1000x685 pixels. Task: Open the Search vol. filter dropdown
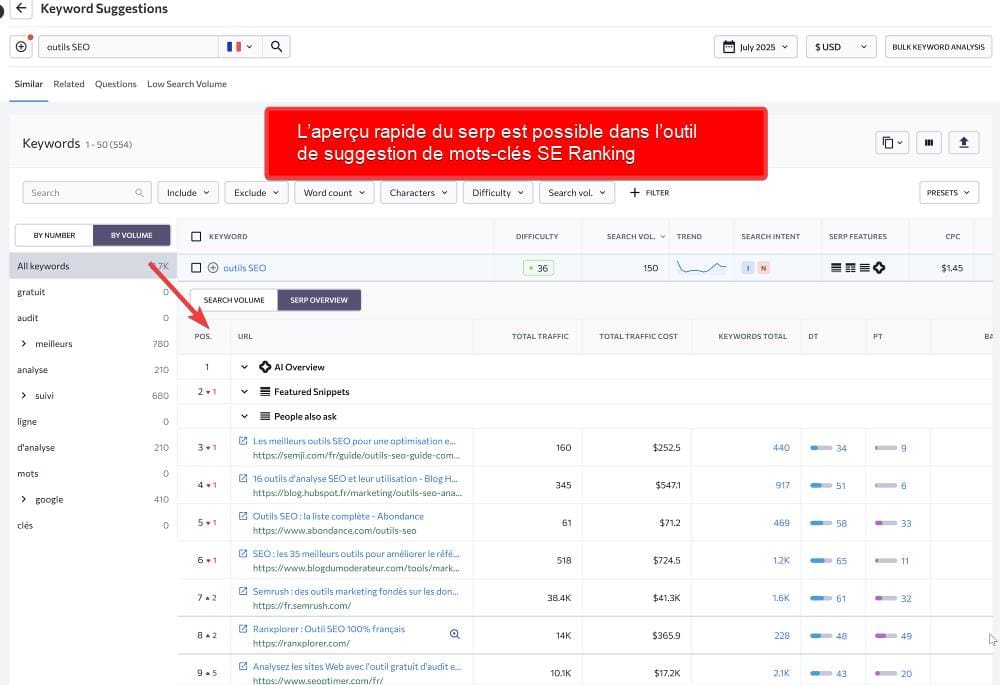[x=577, y=193]
